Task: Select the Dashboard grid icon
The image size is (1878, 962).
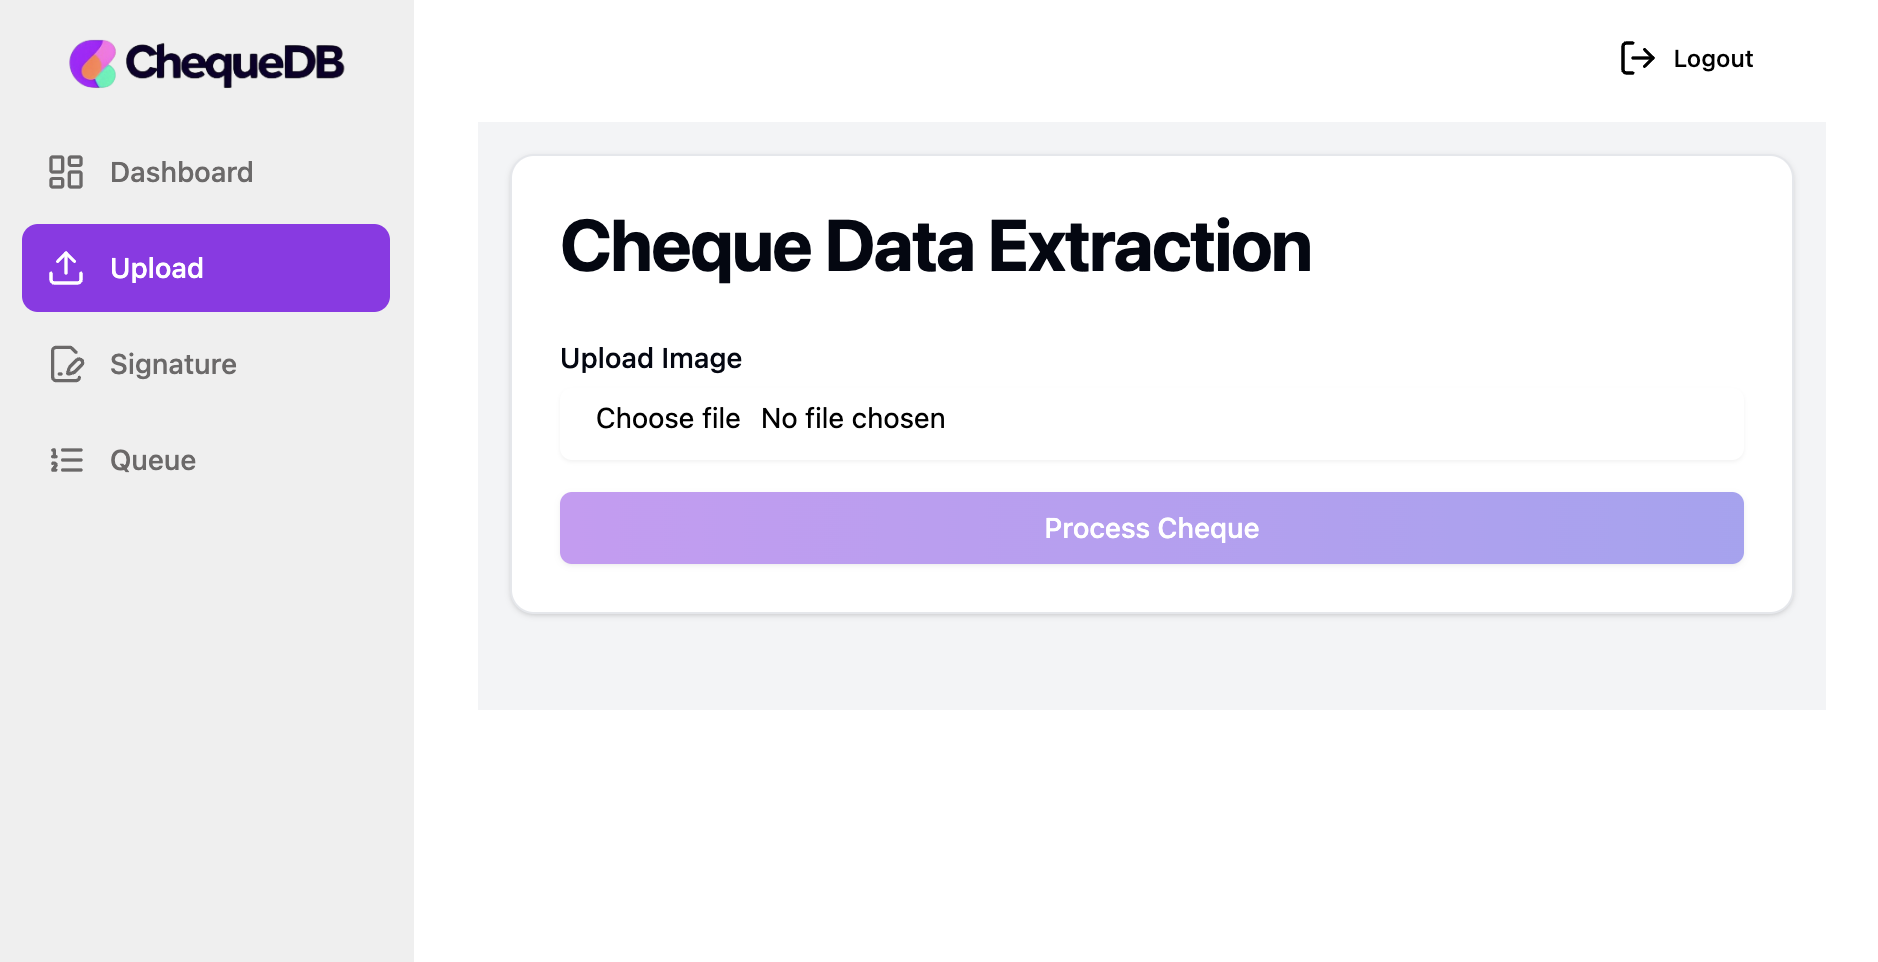Action: pyautogui.click(x=66, y=171)
